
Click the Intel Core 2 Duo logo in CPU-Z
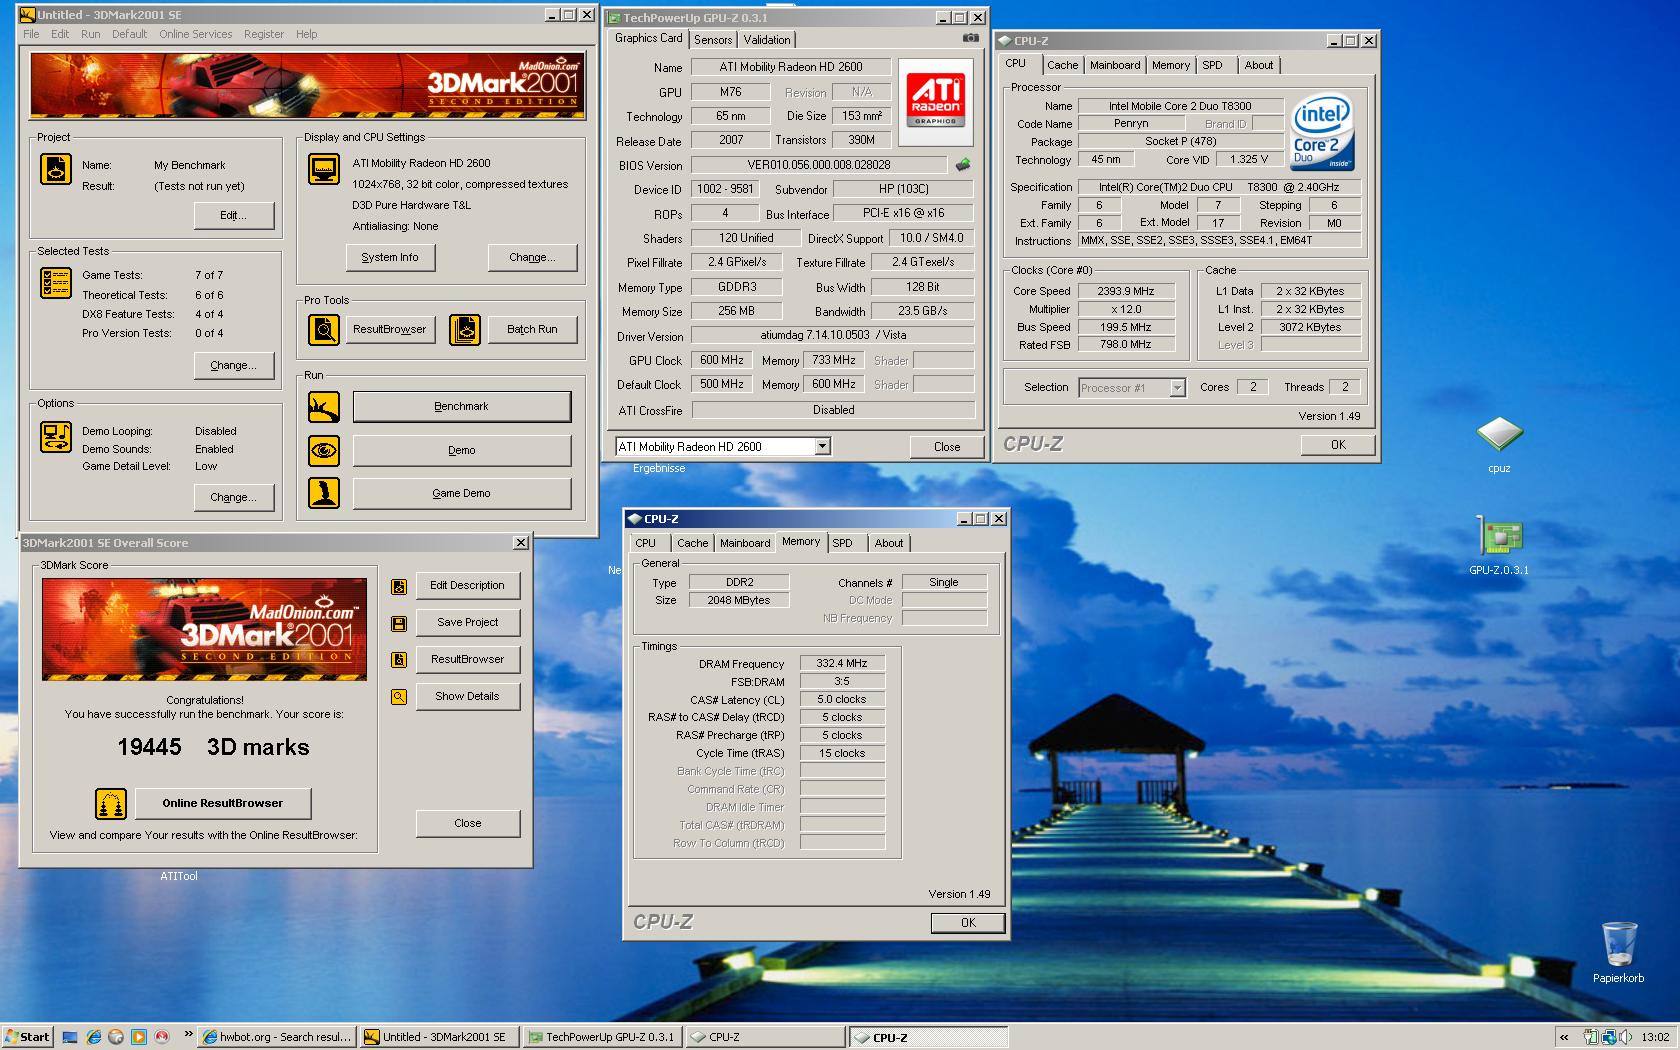[1322, 133]
